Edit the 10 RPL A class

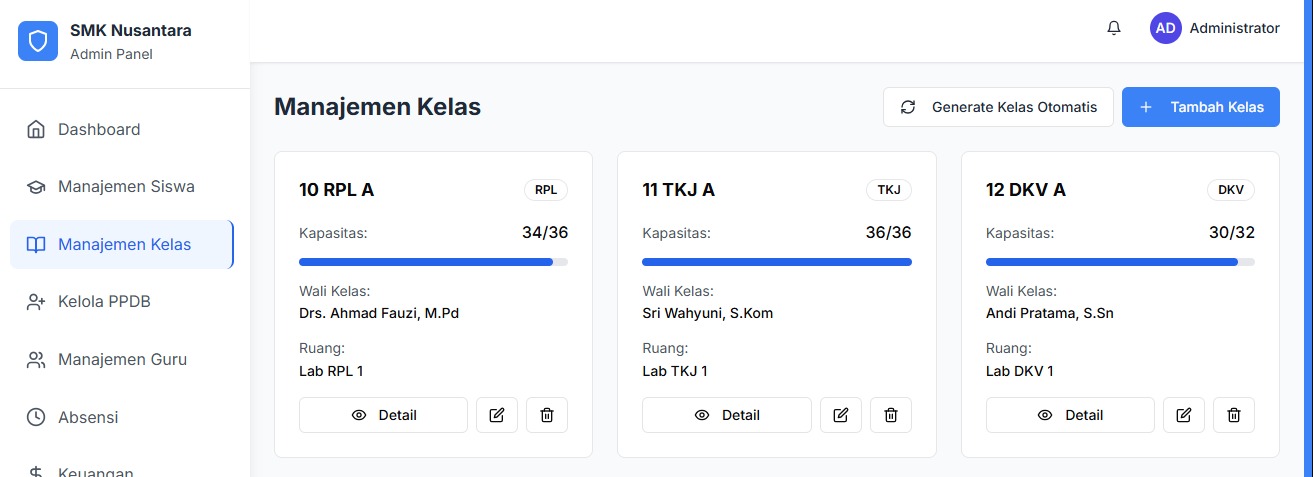pos(497,415)
